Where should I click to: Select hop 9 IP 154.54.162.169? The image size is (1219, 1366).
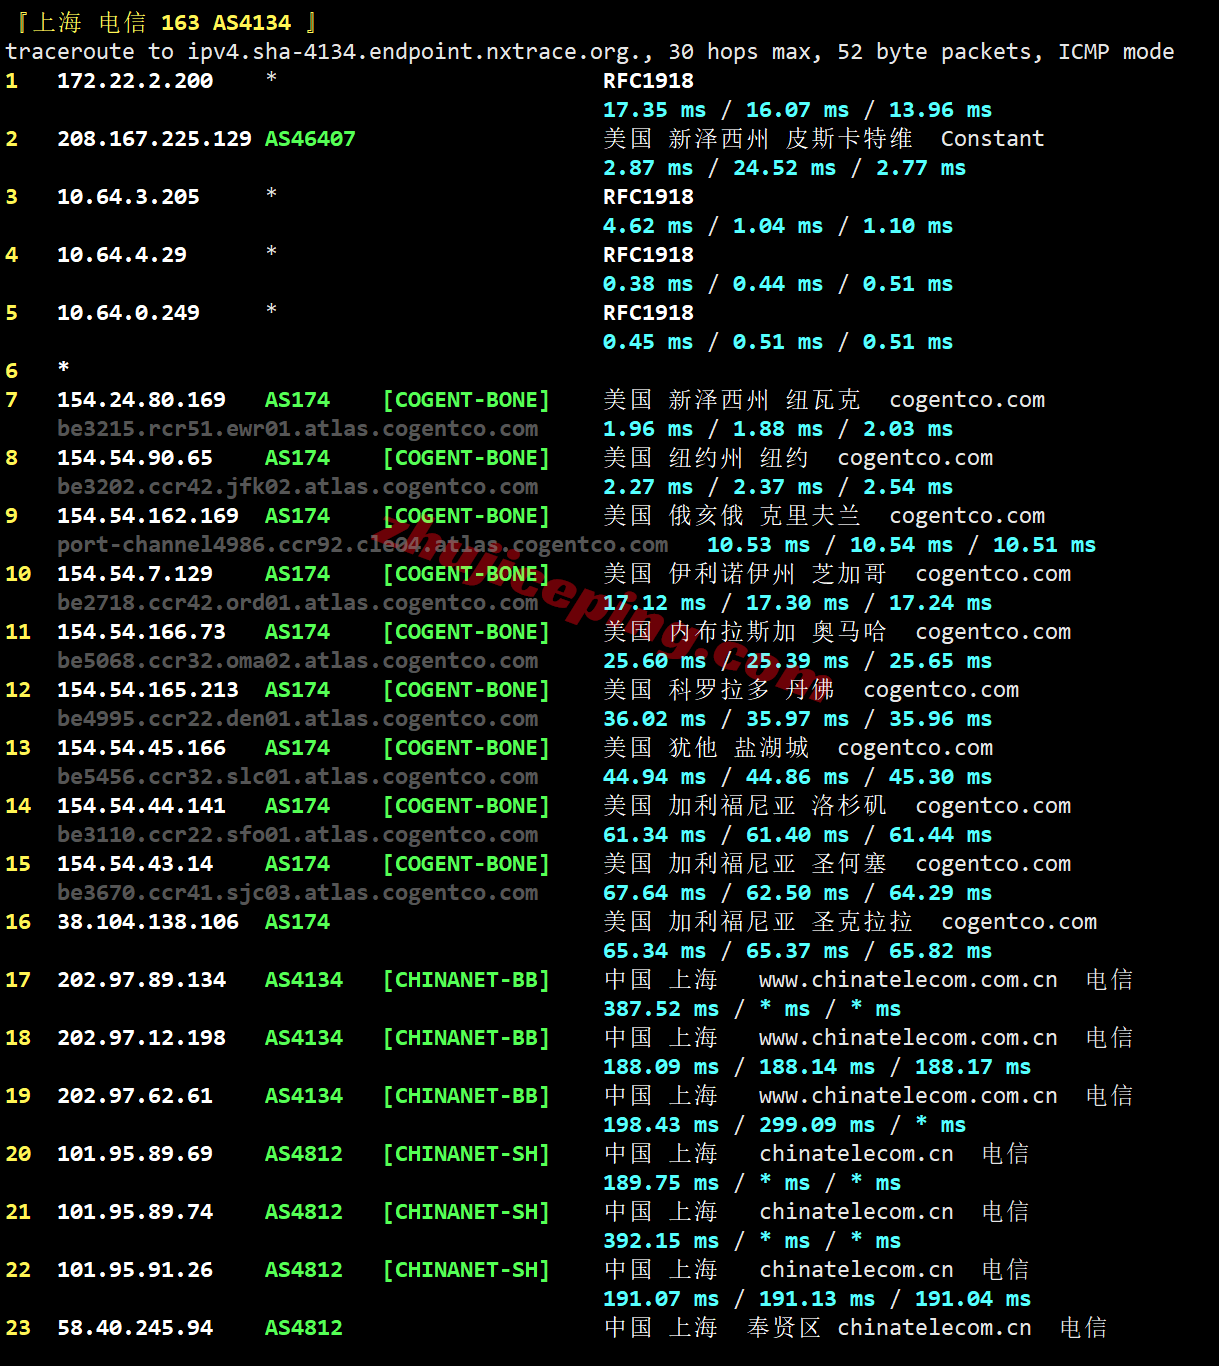click(148, 516)
